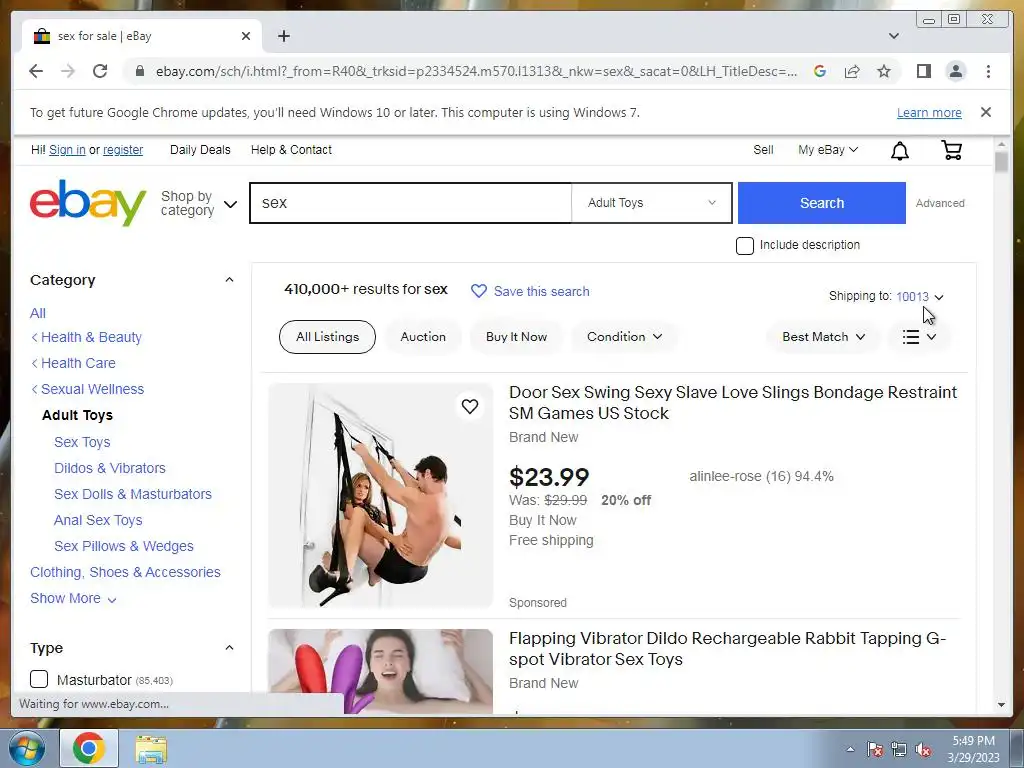Screen dimensions: 1024x768
Task: Open the Best Match sort dropdown
Action: pyautogui.click(x=823, y=337)
